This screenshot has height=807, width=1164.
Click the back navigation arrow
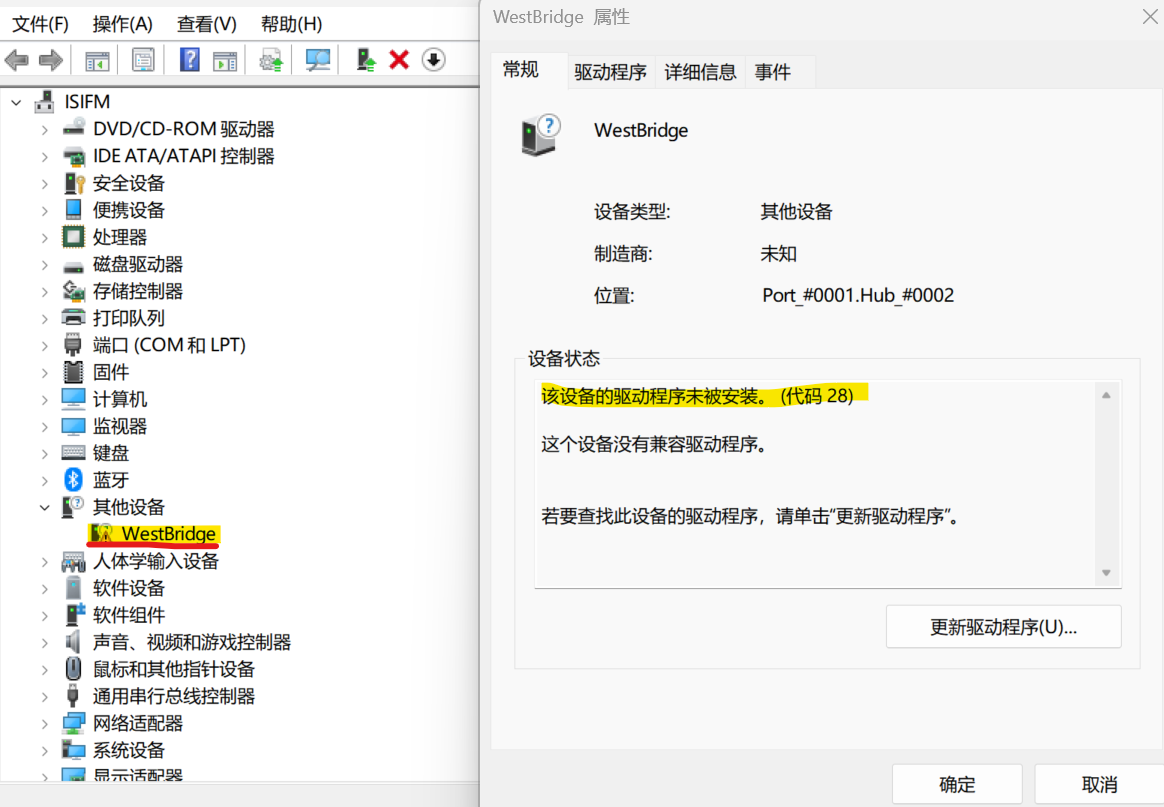[x=16, y=59]
